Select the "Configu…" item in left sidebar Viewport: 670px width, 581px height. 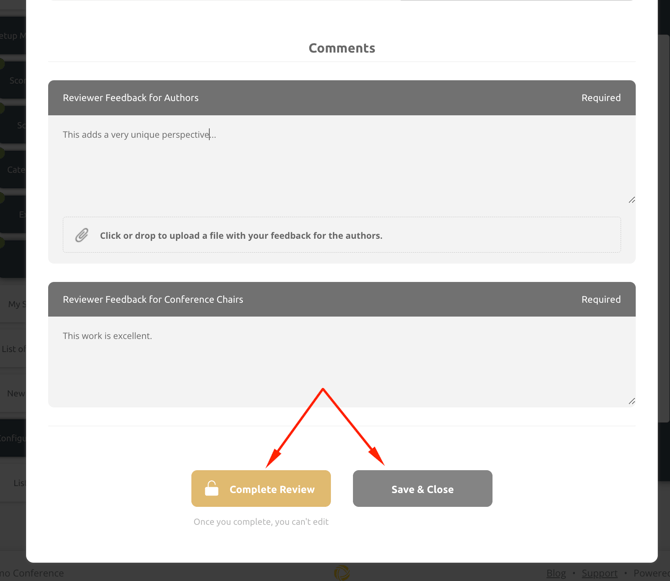click(x=12, y=438)
